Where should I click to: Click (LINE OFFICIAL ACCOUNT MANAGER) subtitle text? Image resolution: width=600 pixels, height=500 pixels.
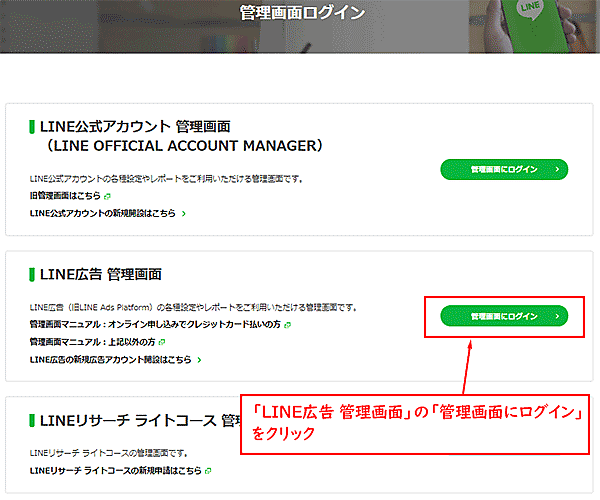click(x=184, y=146)
